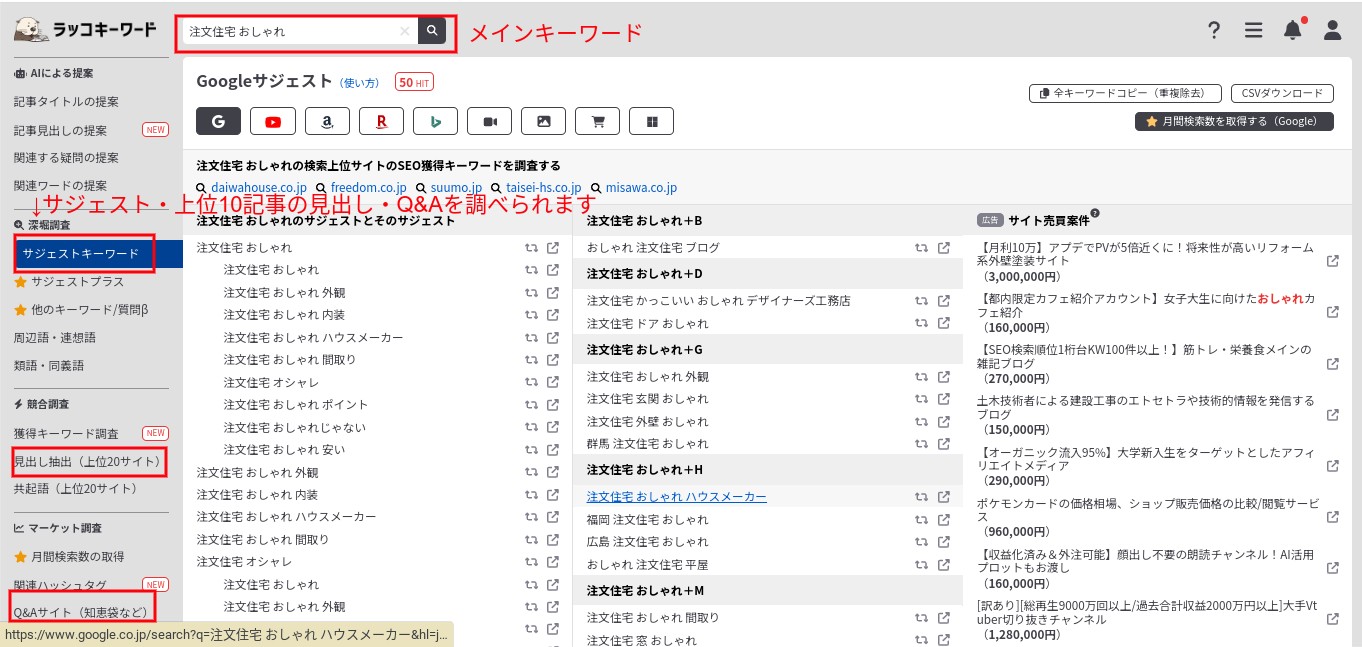This screenshot has width=1362, height=647.
Task: Switch to Bing suggest source
Action: coord(435,121)
